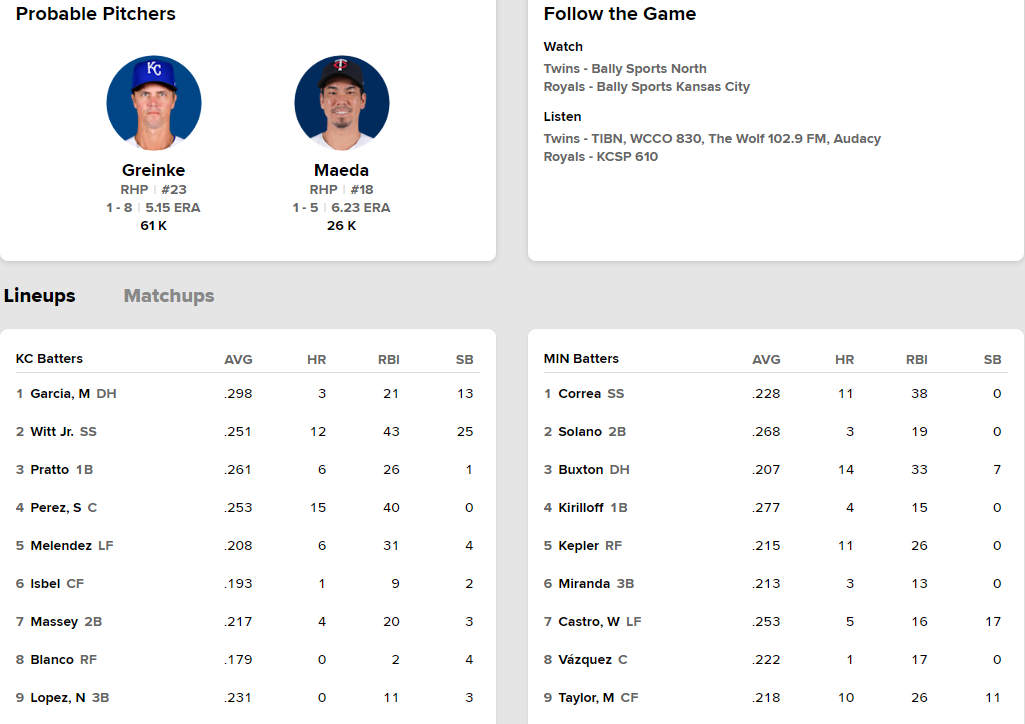
Task: Select the Lineups tab
Action: coord(40,296)
